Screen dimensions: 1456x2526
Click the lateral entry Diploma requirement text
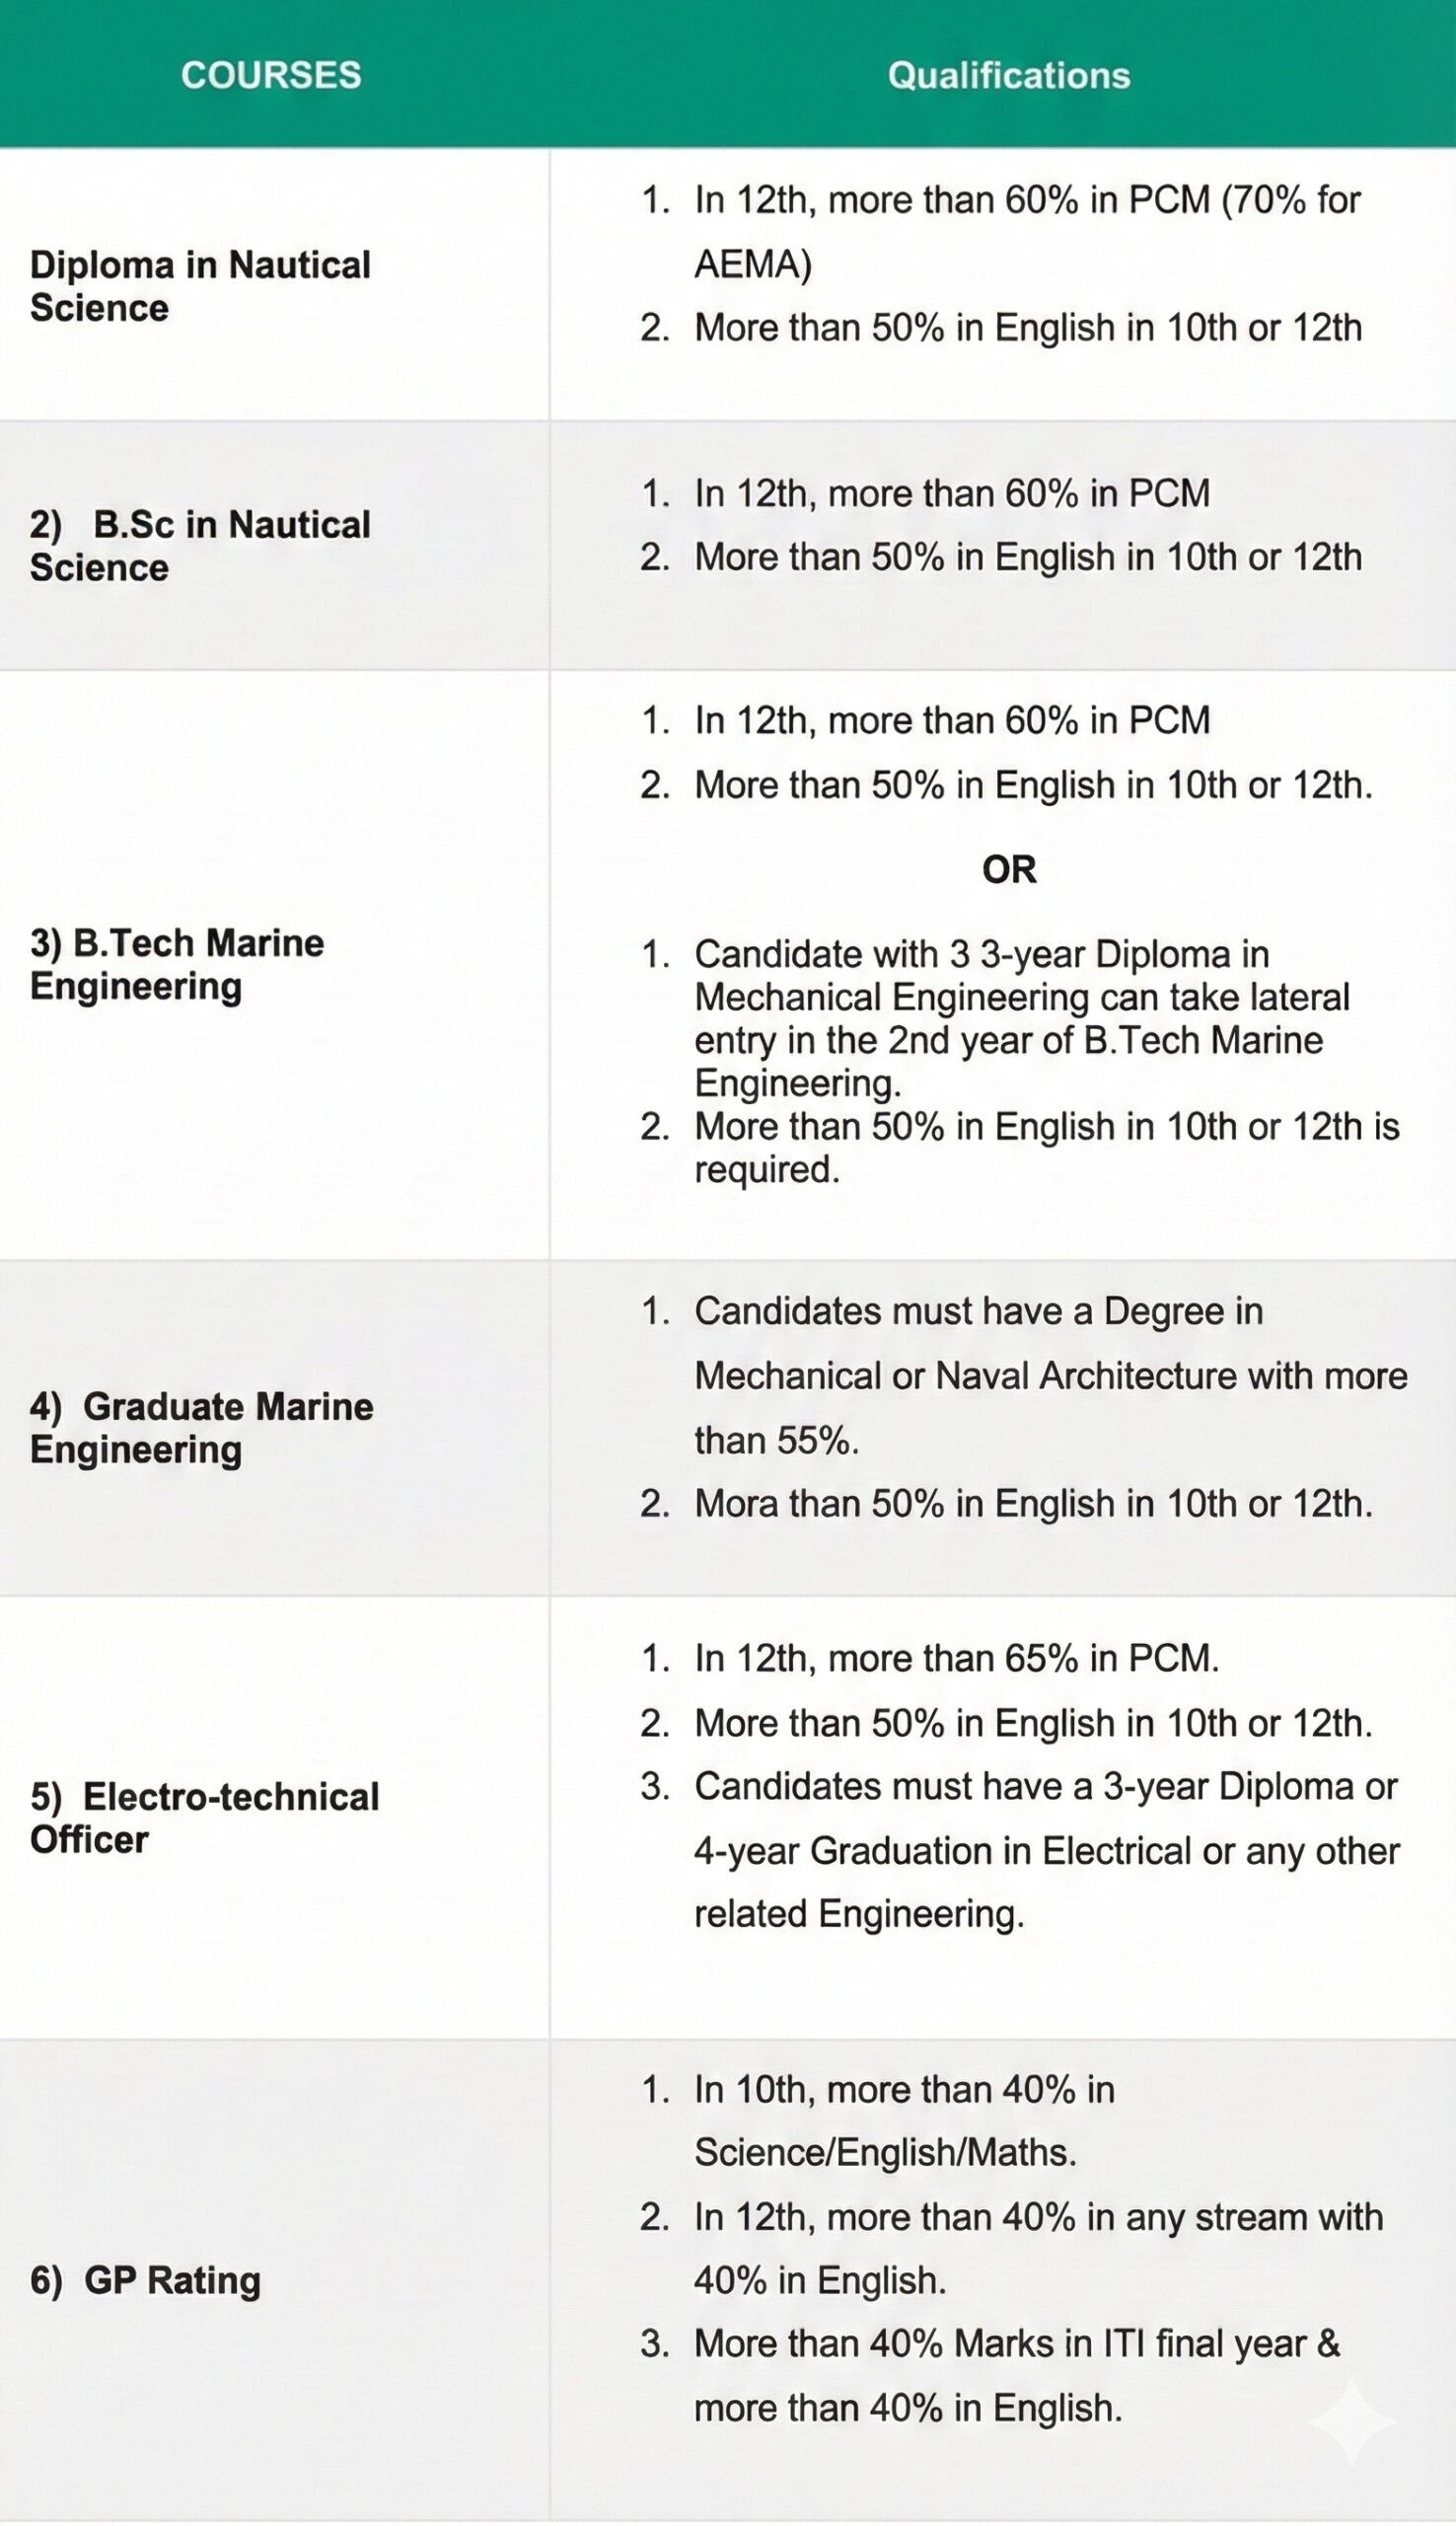tap(1021, 1018)
